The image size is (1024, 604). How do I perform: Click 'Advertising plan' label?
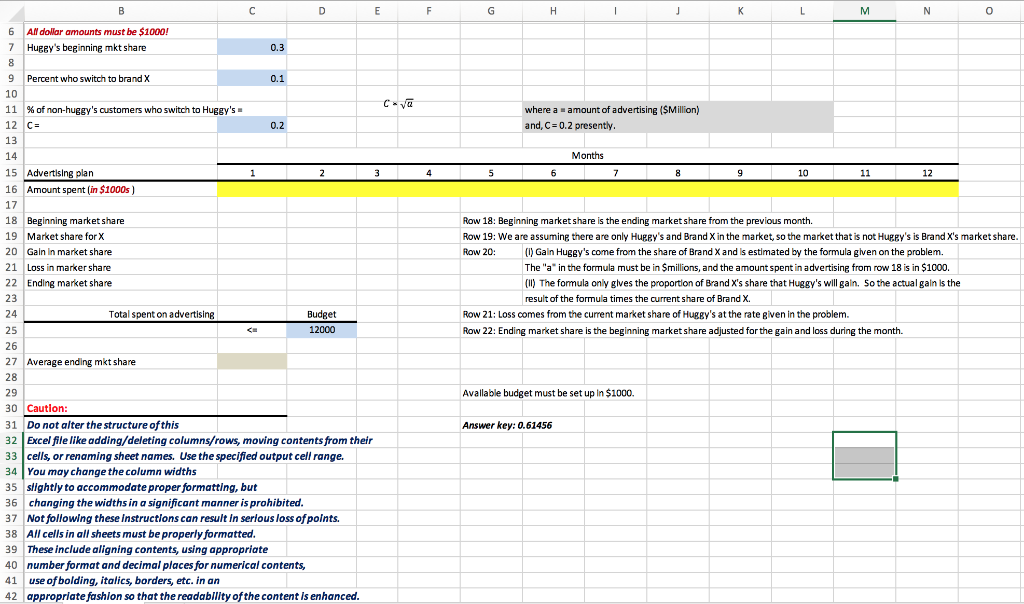tap(60, 173)
